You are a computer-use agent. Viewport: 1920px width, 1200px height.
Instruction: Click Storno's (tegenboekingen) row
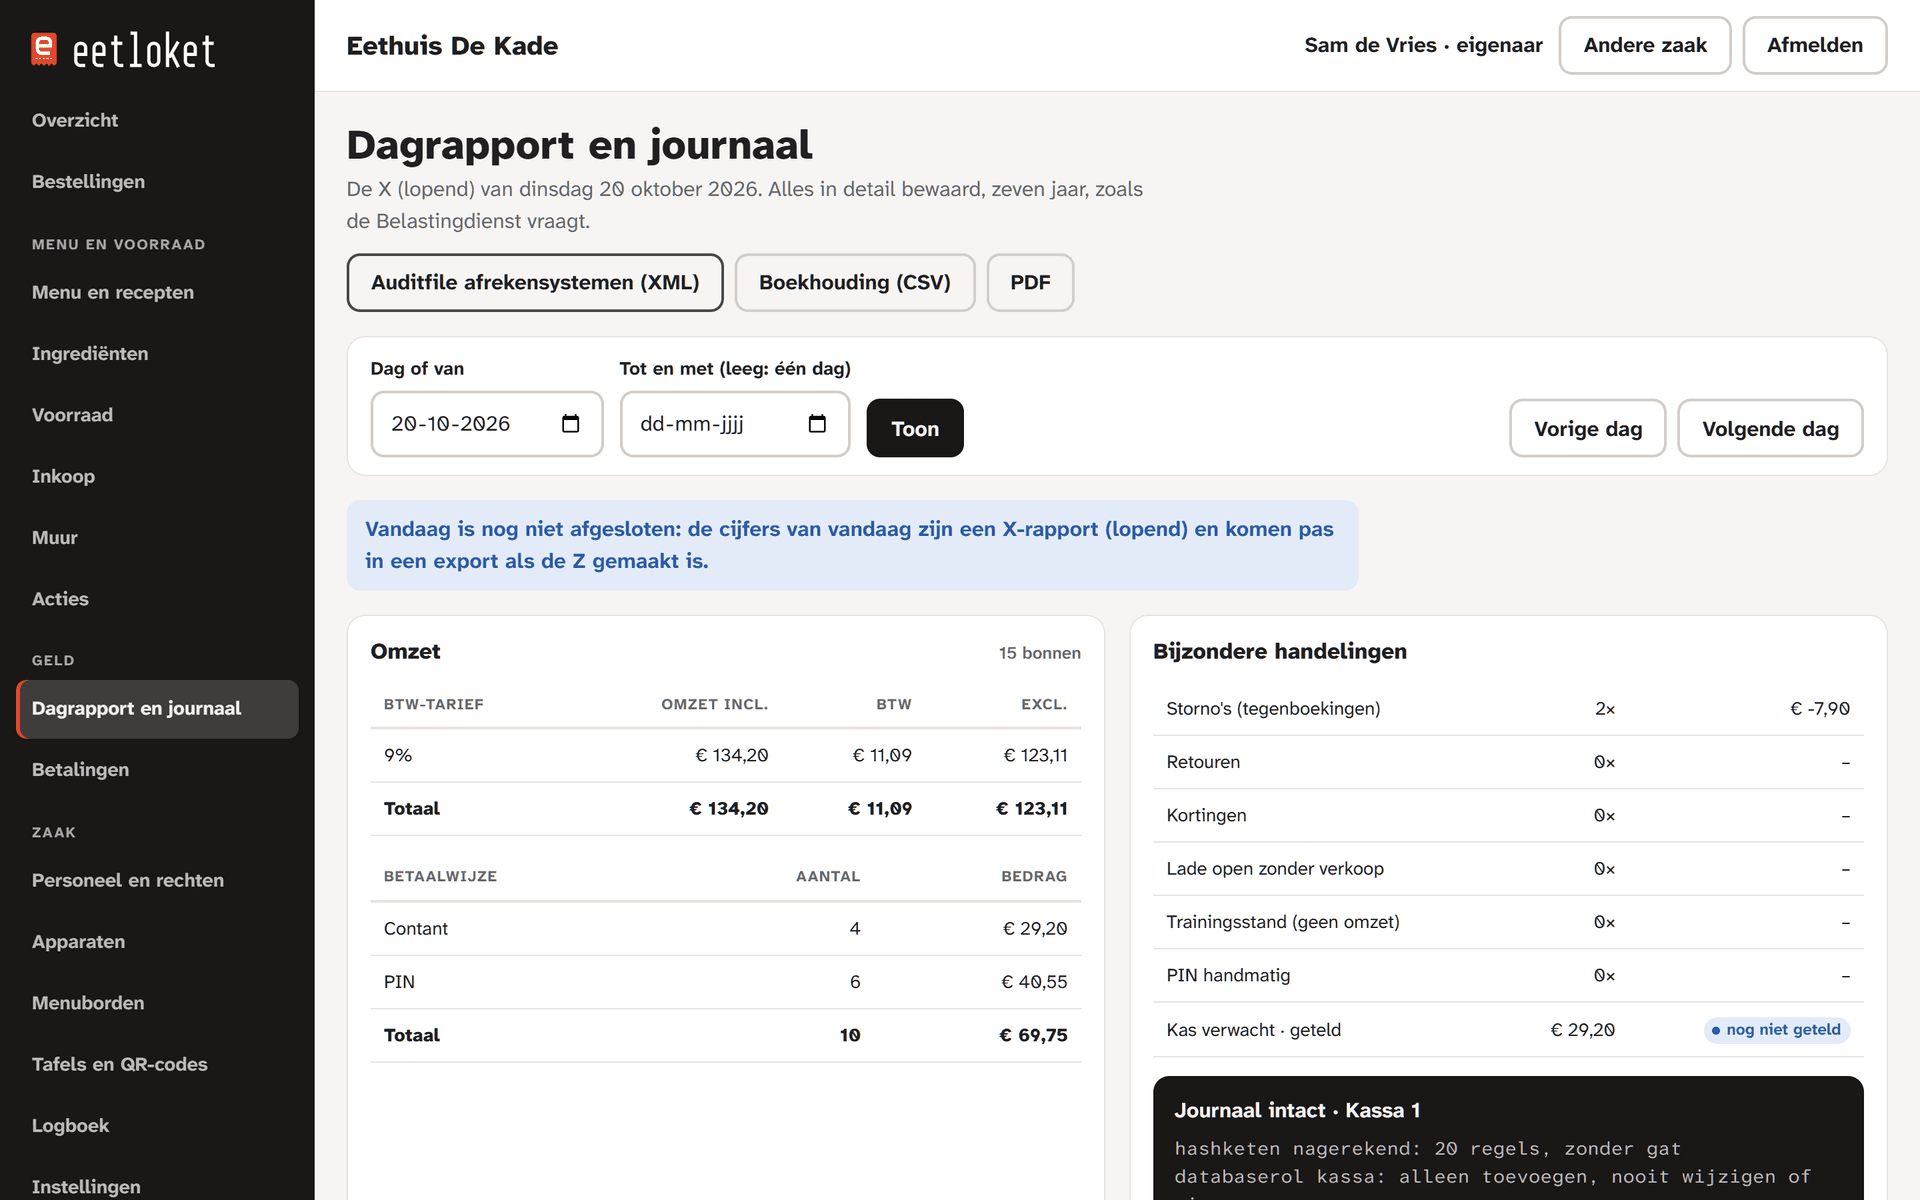(1508, 709)
